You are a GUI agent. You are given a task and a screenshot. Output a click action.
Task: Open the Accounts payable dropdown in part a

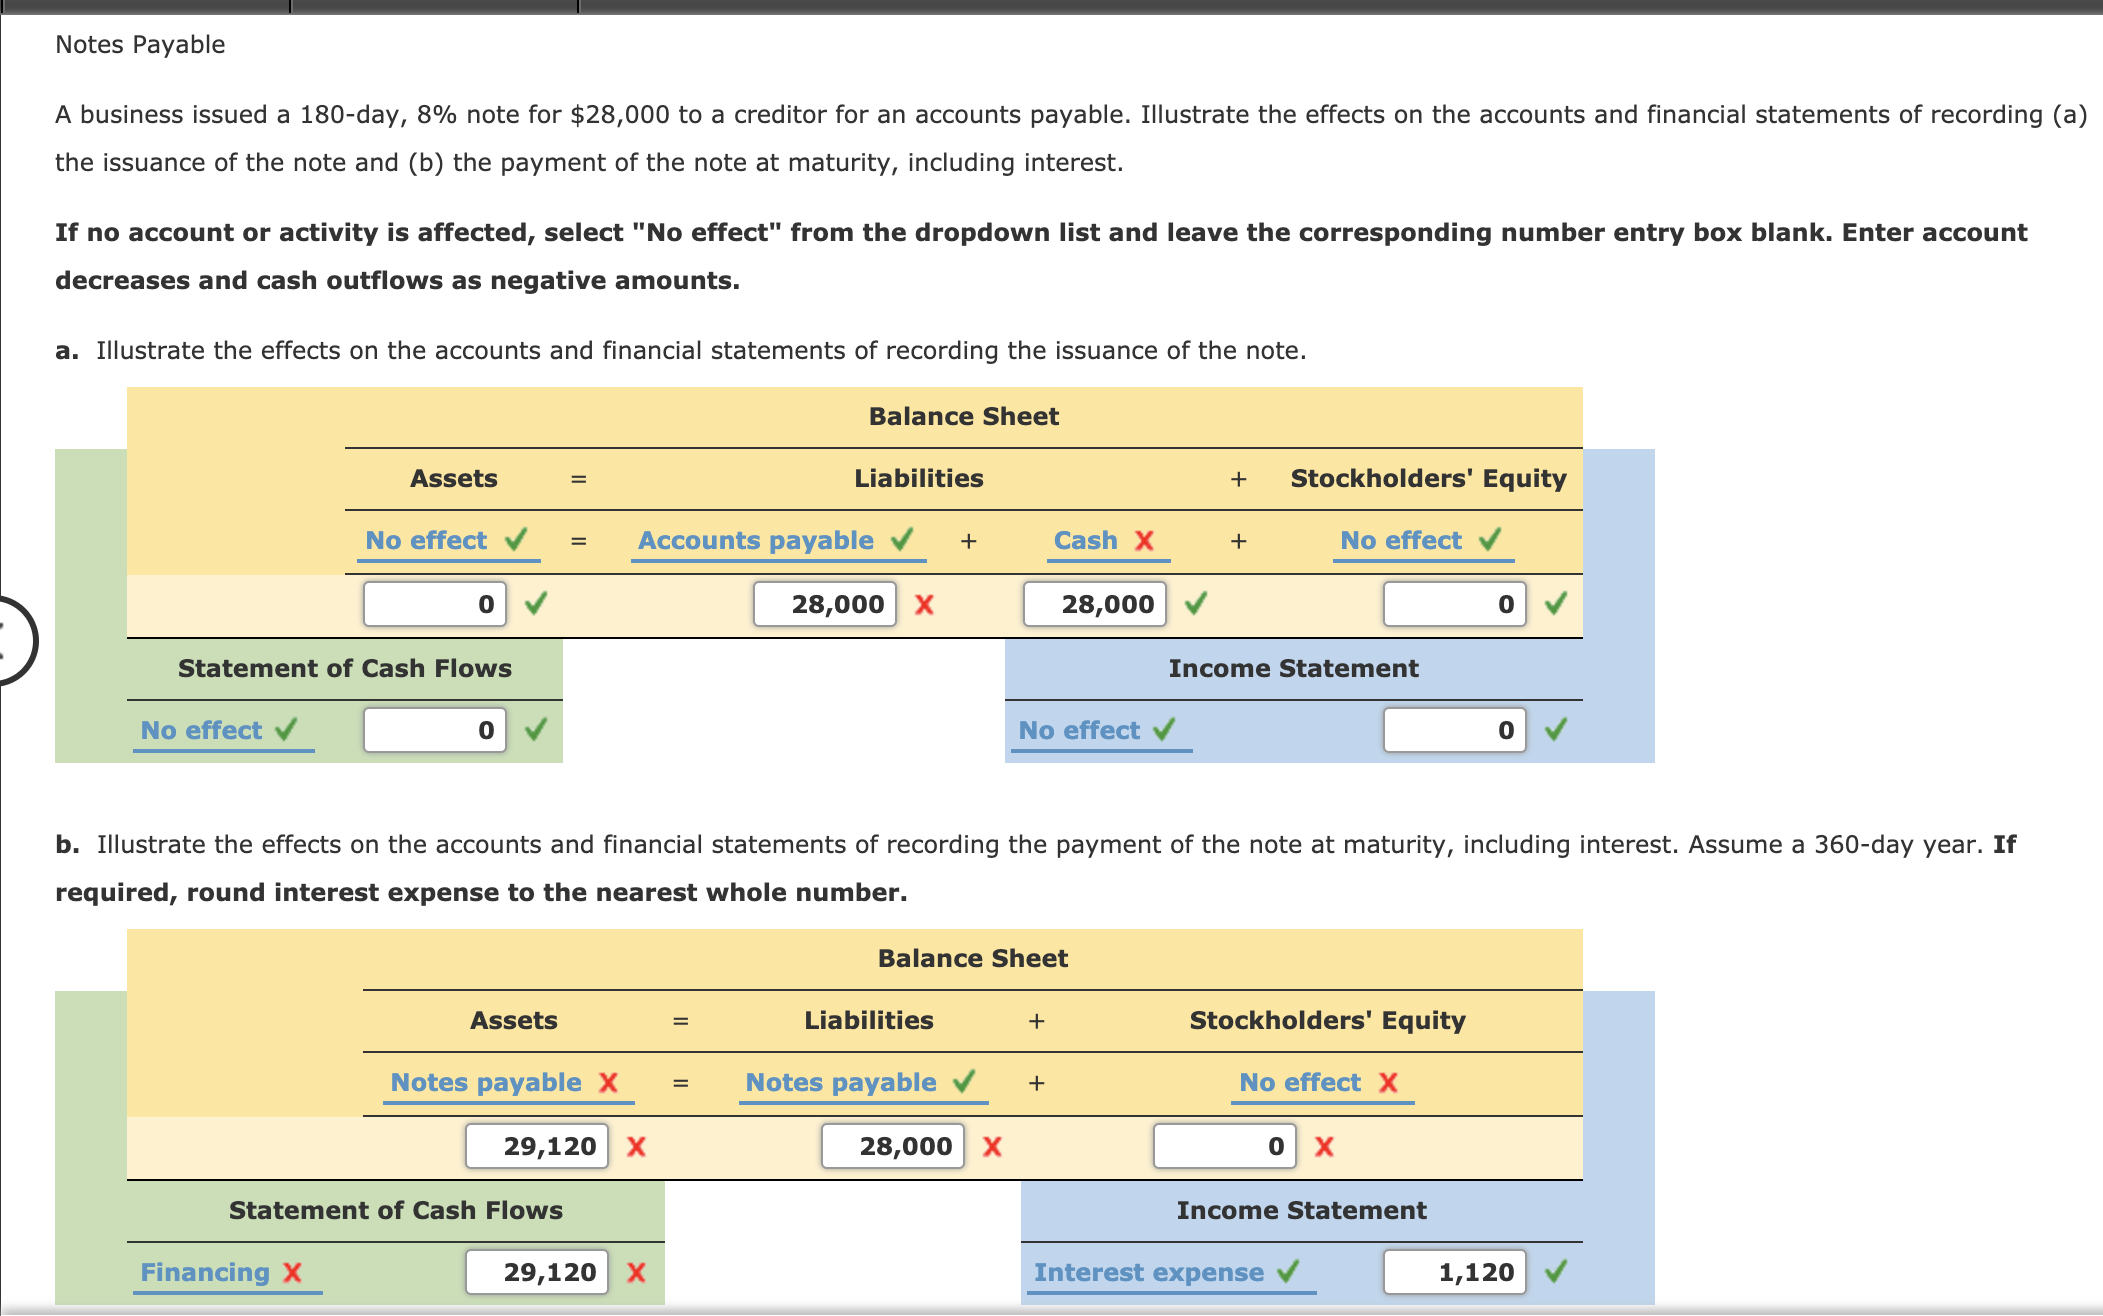pyautogui.click(x=755, y=540)
